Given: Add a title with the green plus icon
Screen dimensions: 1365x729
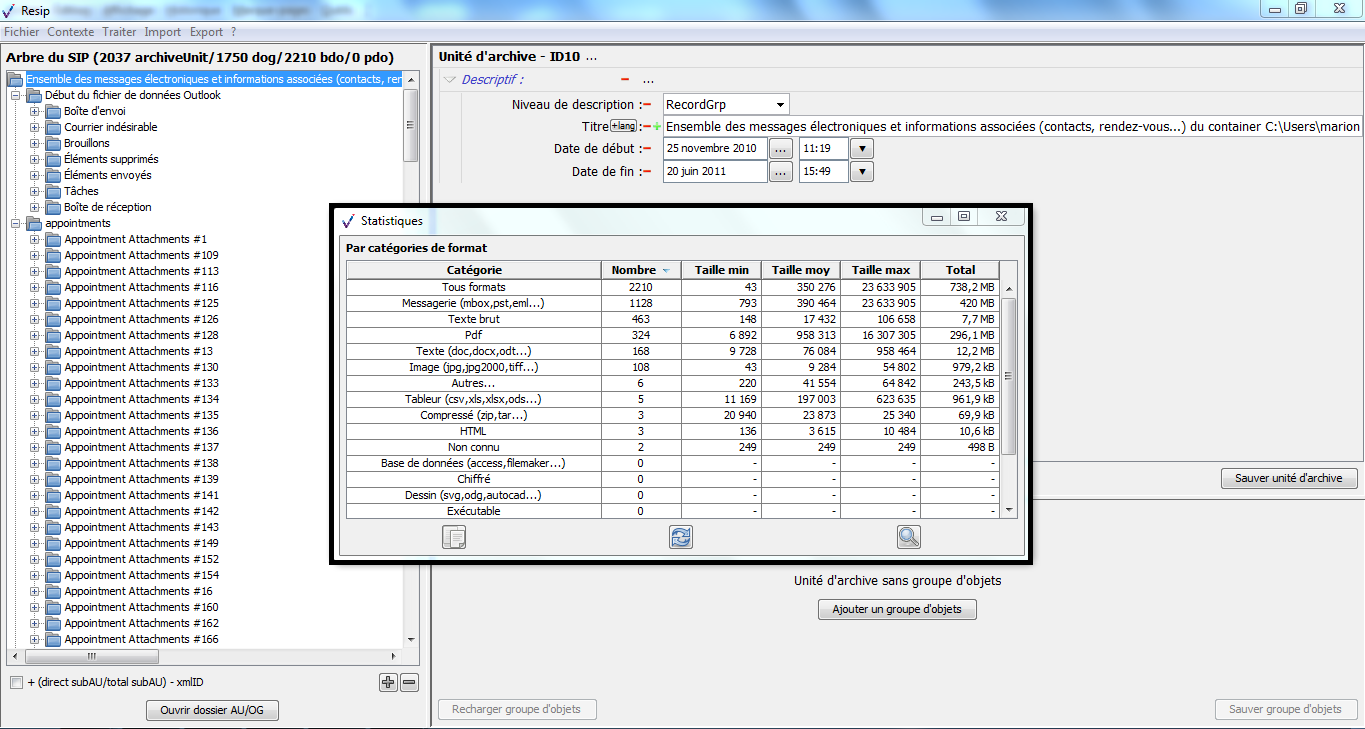Looking at the screenshot, I should [x=657, y=127].
